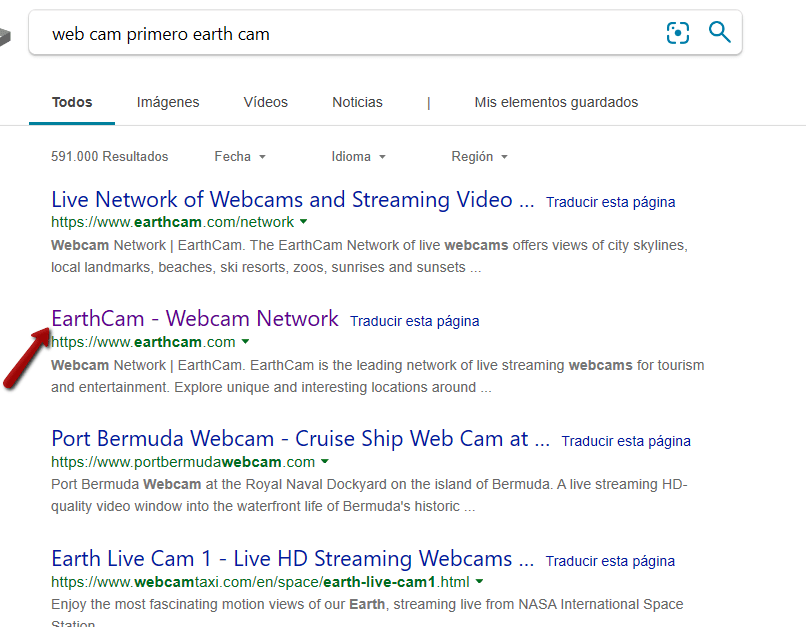Screen dimensions: 806x627
Task: Select the Imágenes tab
Action: [168, 102]
